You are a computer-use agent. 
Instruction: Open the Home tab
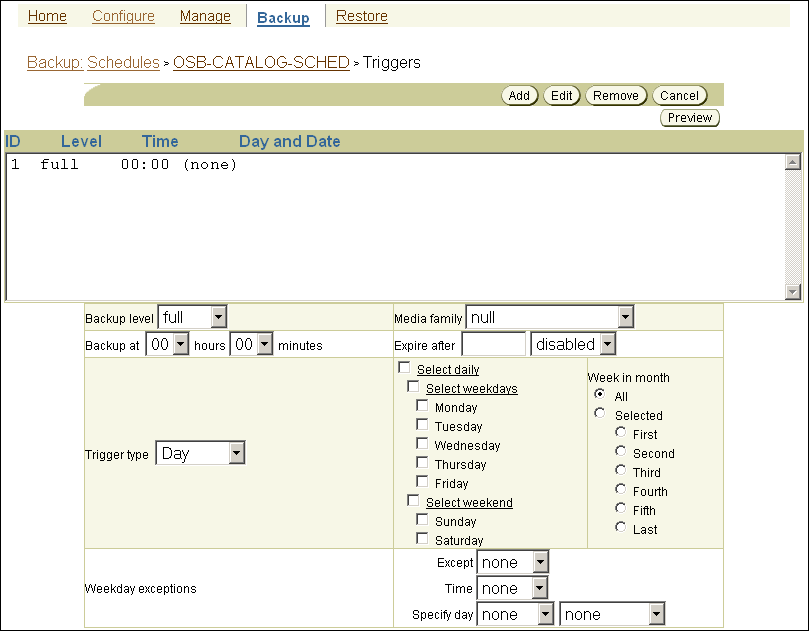pos(47,16)
